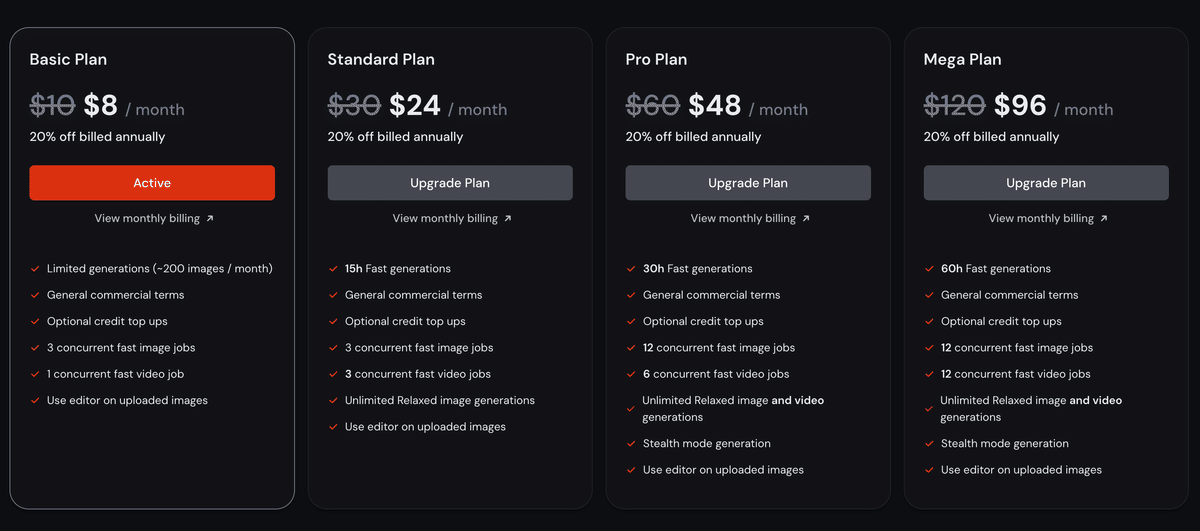The height and width of the screenshot is (531, 1200).
Task: Click Pro Plan Stealth mode generation checkmark
Action: (631, 444)
